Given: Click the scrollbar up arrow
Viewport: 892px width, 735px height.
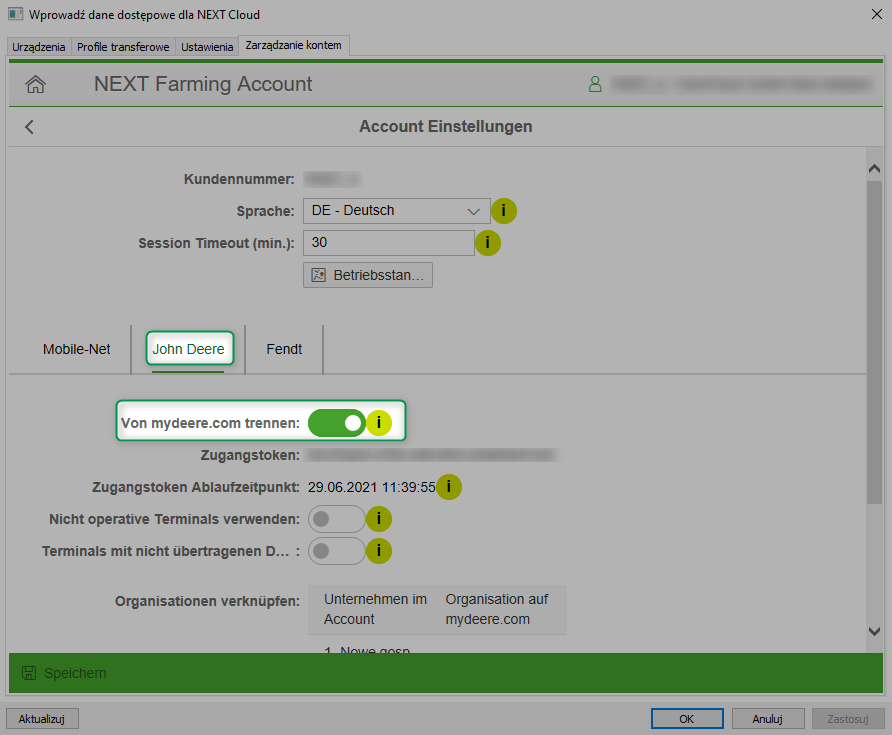Looking at the screenshot, I should [x=874, y=168].
